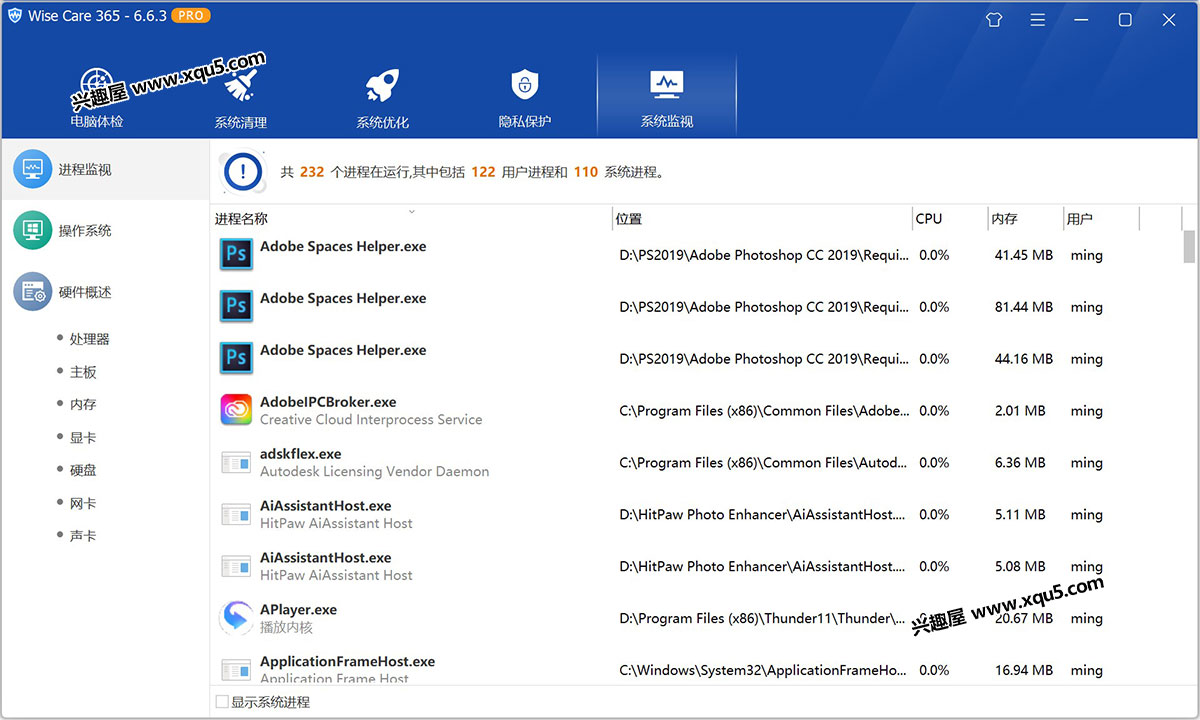This screenshot has height=720, width=1200.
Task: Click the adskflex.exe process icon
Action: coord(236,463)
